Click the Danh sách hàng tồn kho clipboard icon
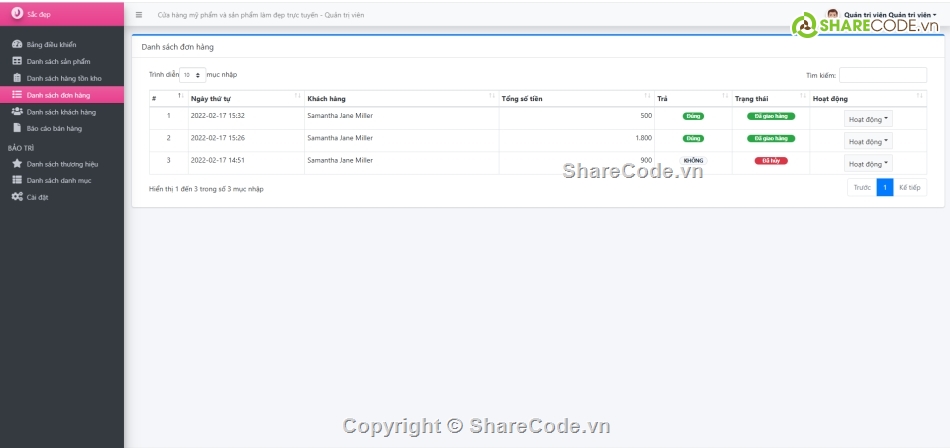 (x=17, y=78)
